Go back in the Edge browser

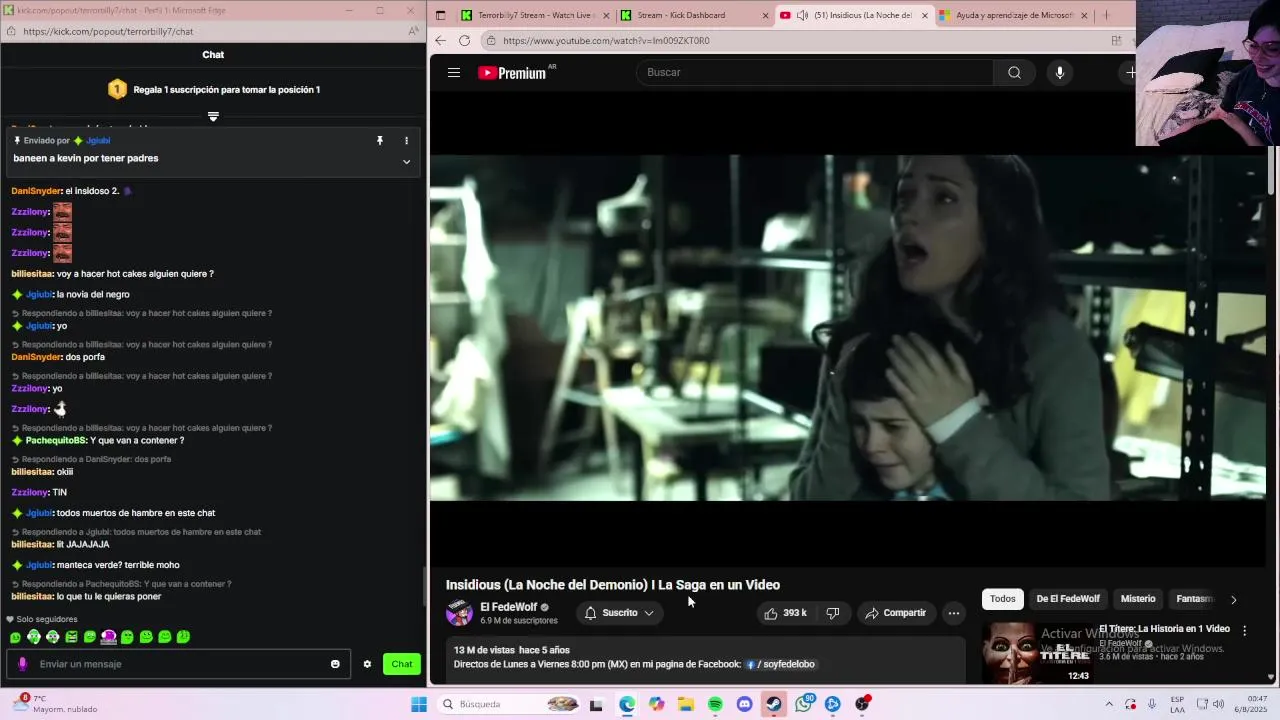441,40
